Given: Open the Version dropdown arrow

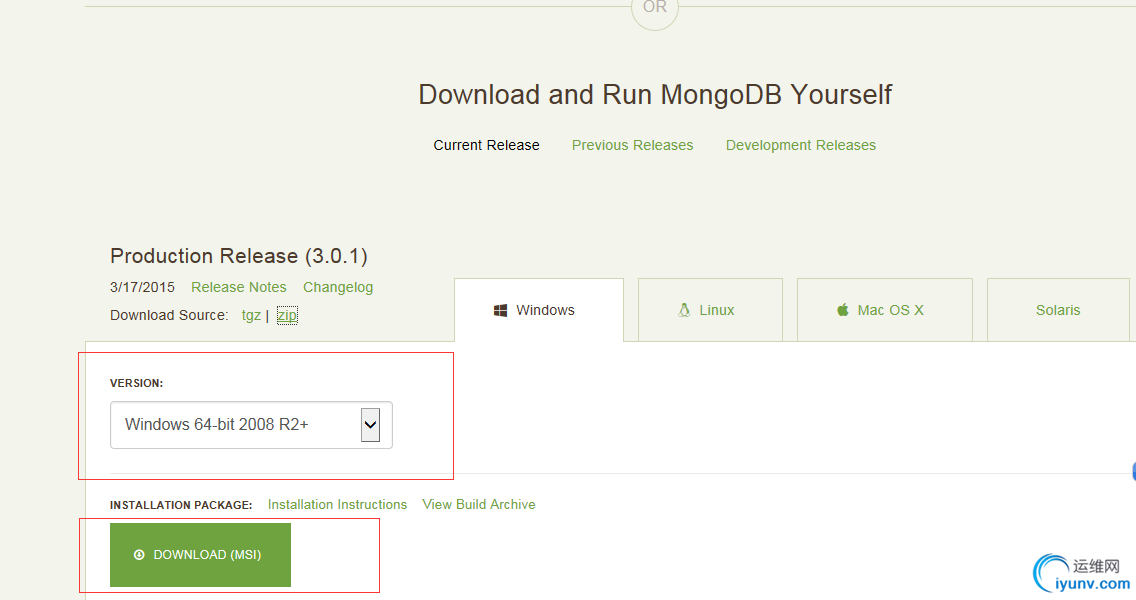Looking at the screenshot, I should click(370, 425).
